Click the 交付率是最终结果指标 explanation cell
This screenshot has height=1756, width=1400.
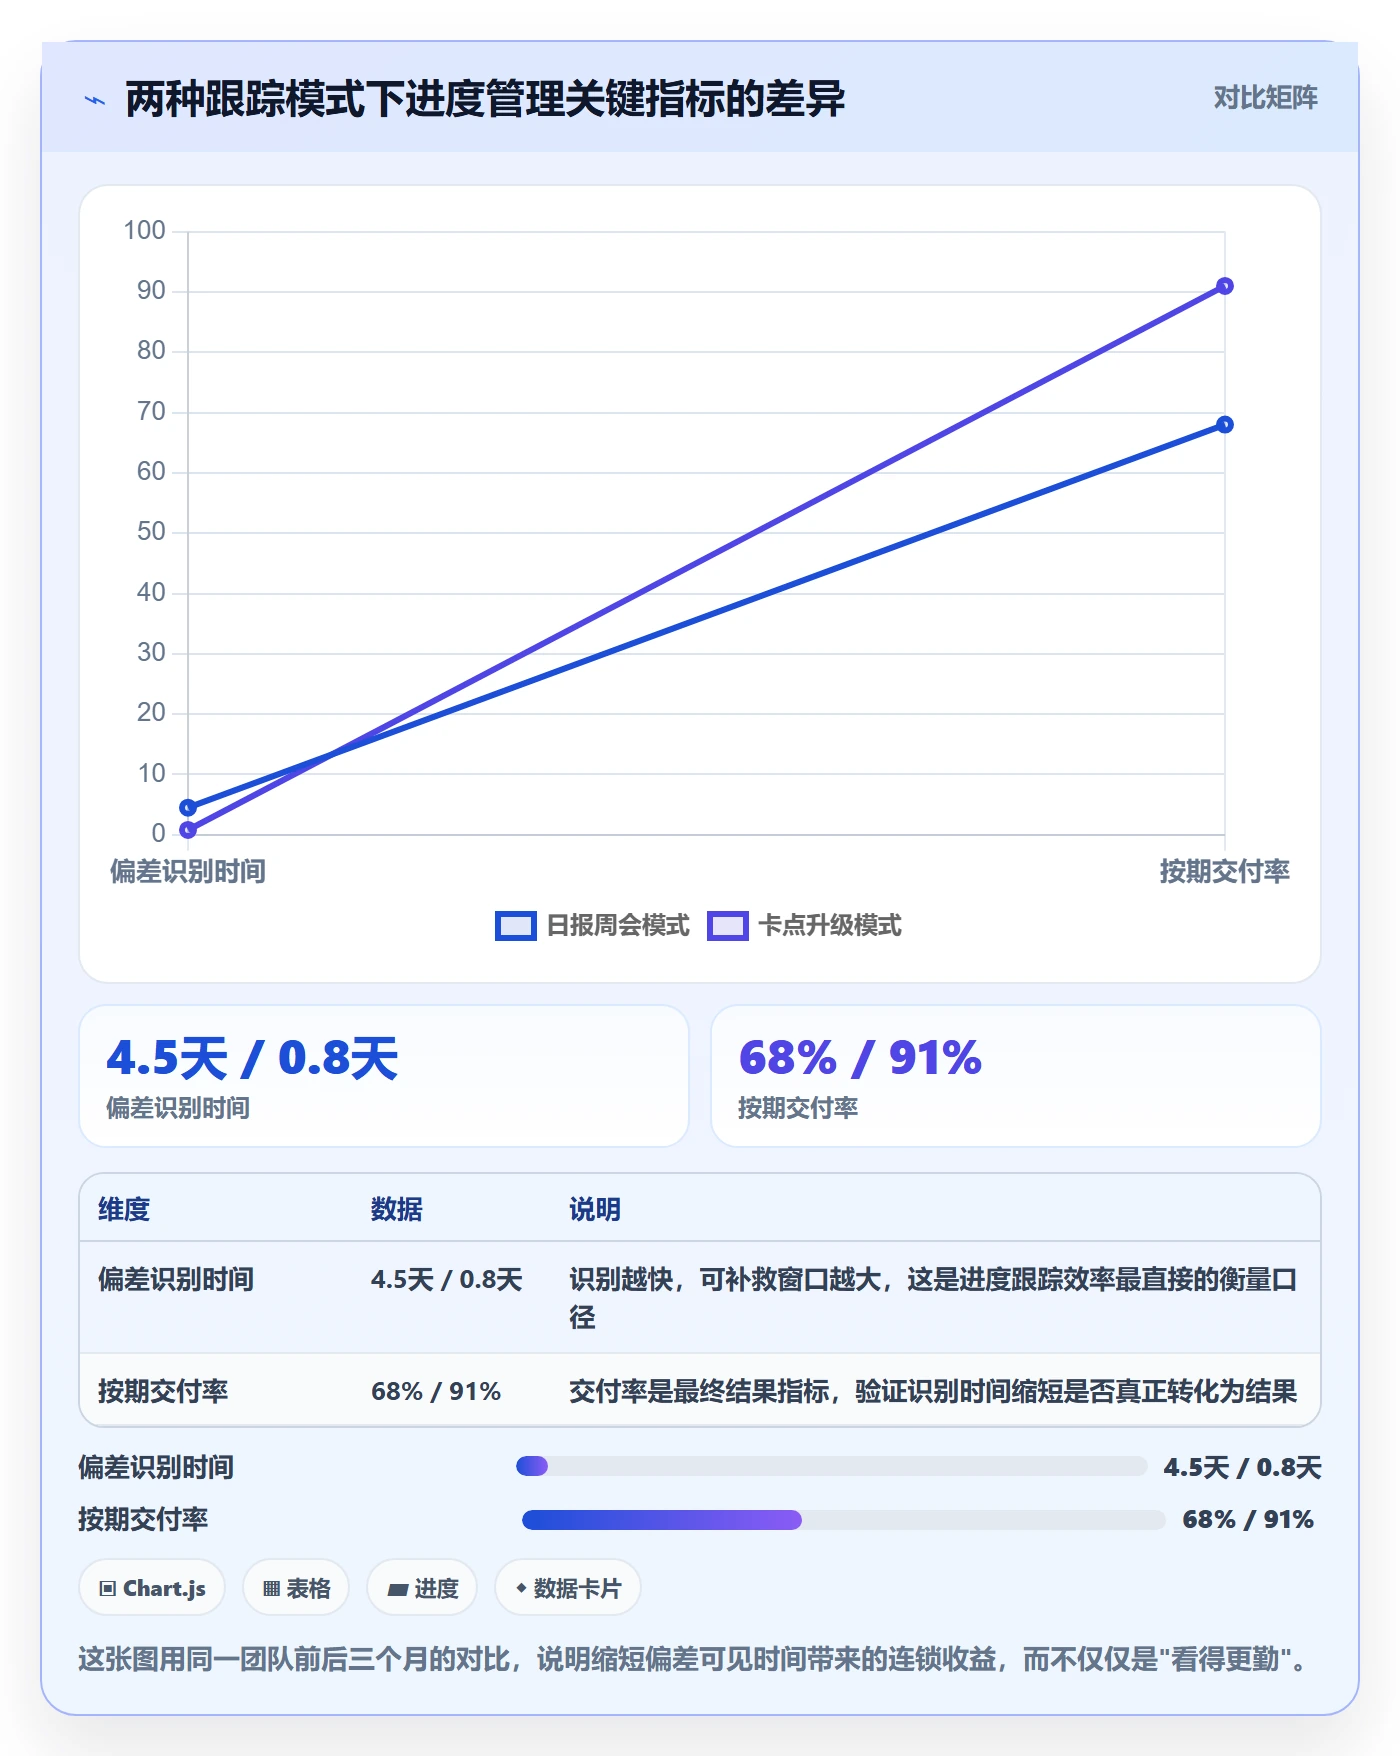(x=933, y=1391)
